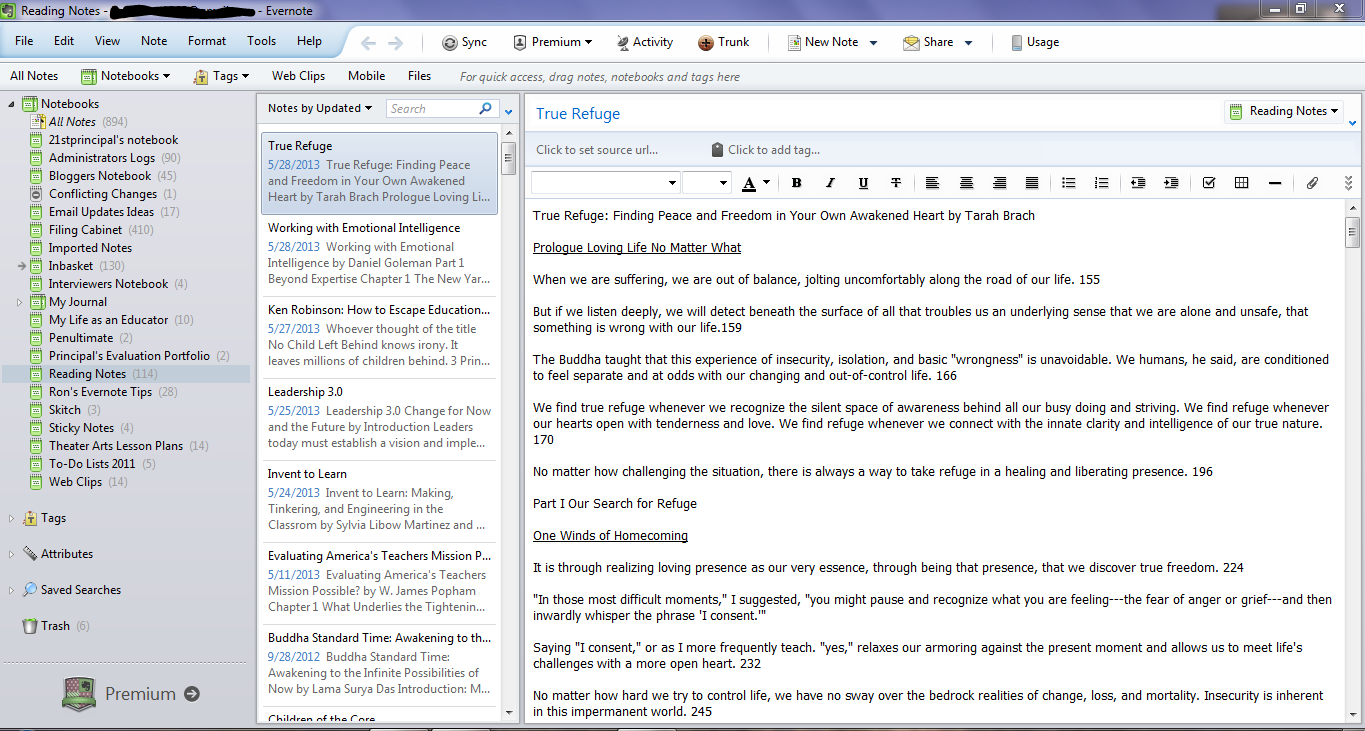Click the magnifier icon in the search box

[486, 108]
